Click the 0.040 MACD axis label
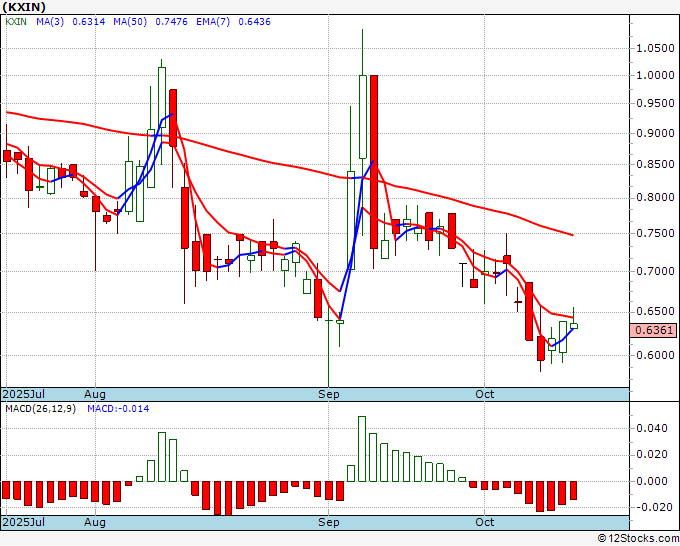 [x=652, y=428]
